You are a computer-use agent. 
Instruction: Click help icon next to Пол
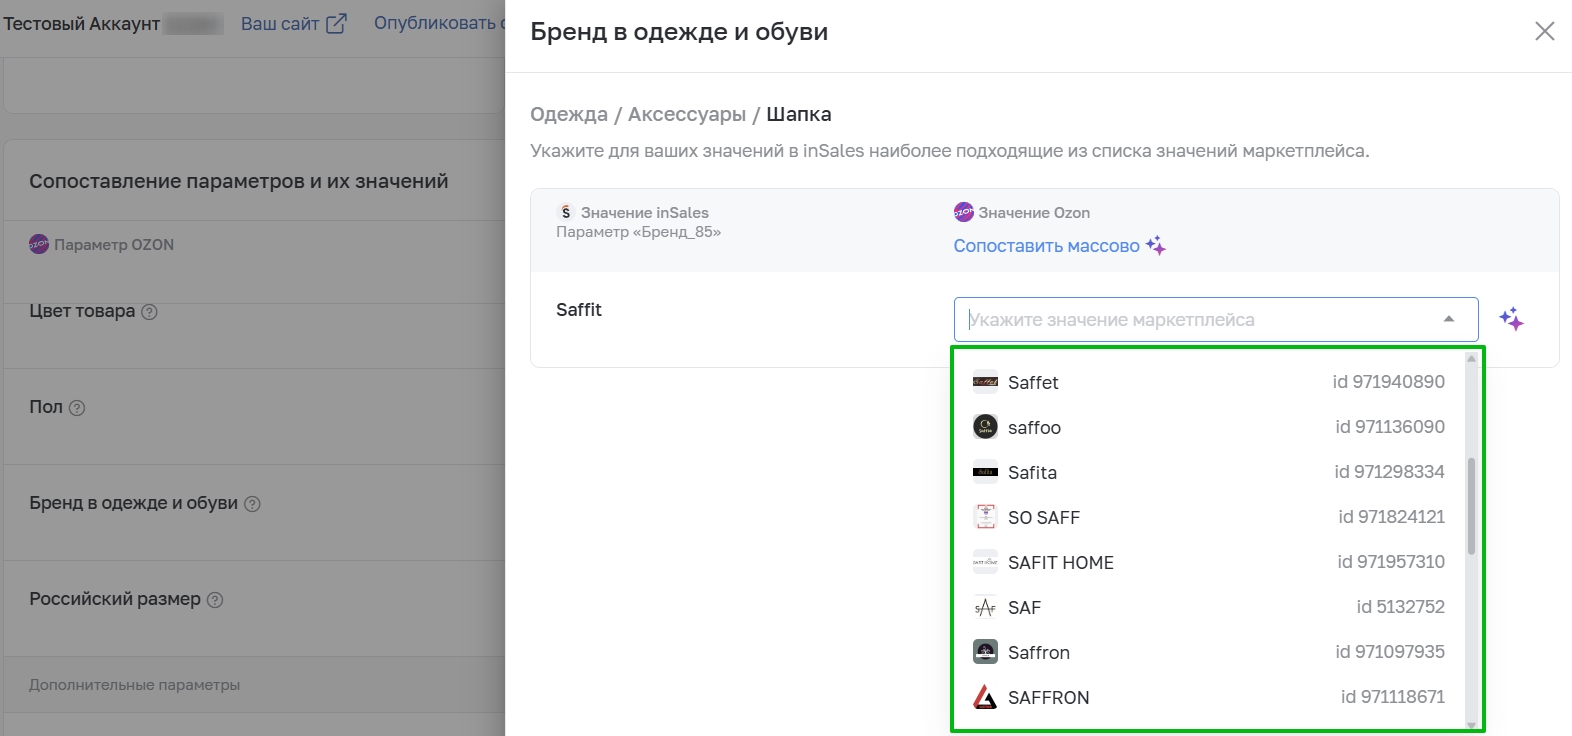[77, 408]
